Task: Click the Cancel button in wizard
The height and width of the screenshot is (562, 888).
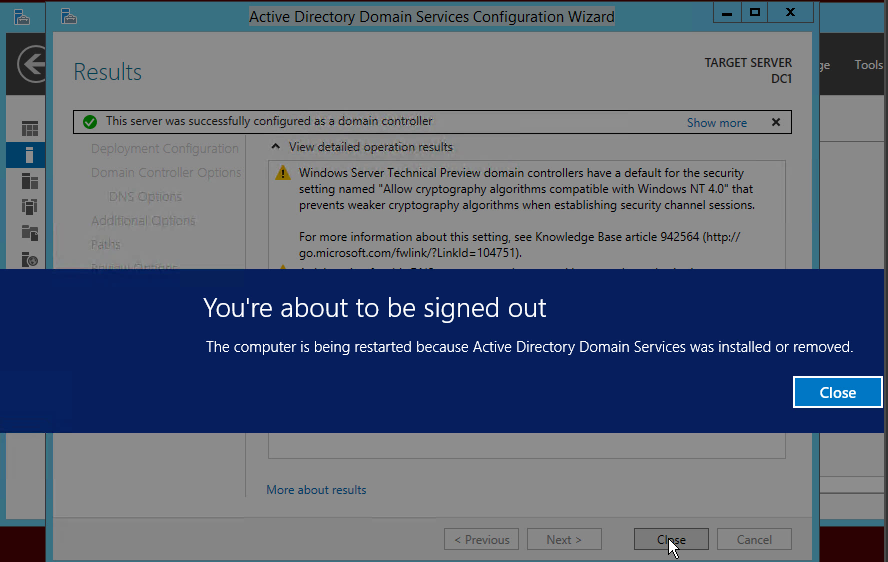Action: (754, 539)
